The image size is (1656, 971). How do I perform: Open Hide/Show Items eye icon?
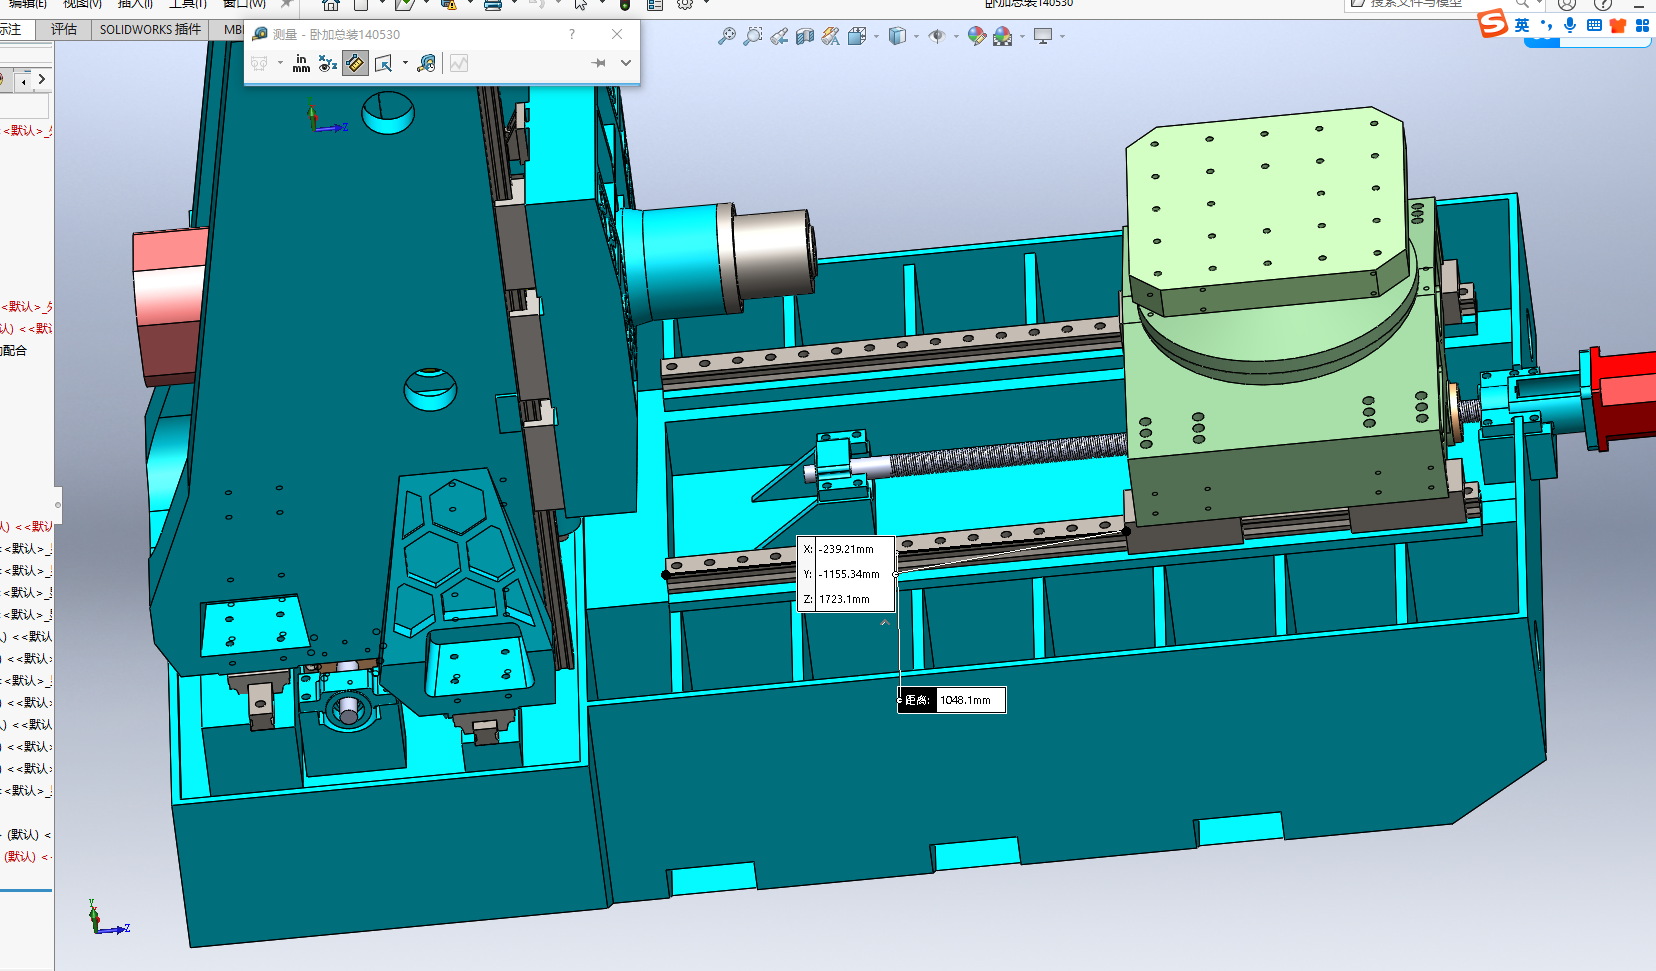(937, 36)
